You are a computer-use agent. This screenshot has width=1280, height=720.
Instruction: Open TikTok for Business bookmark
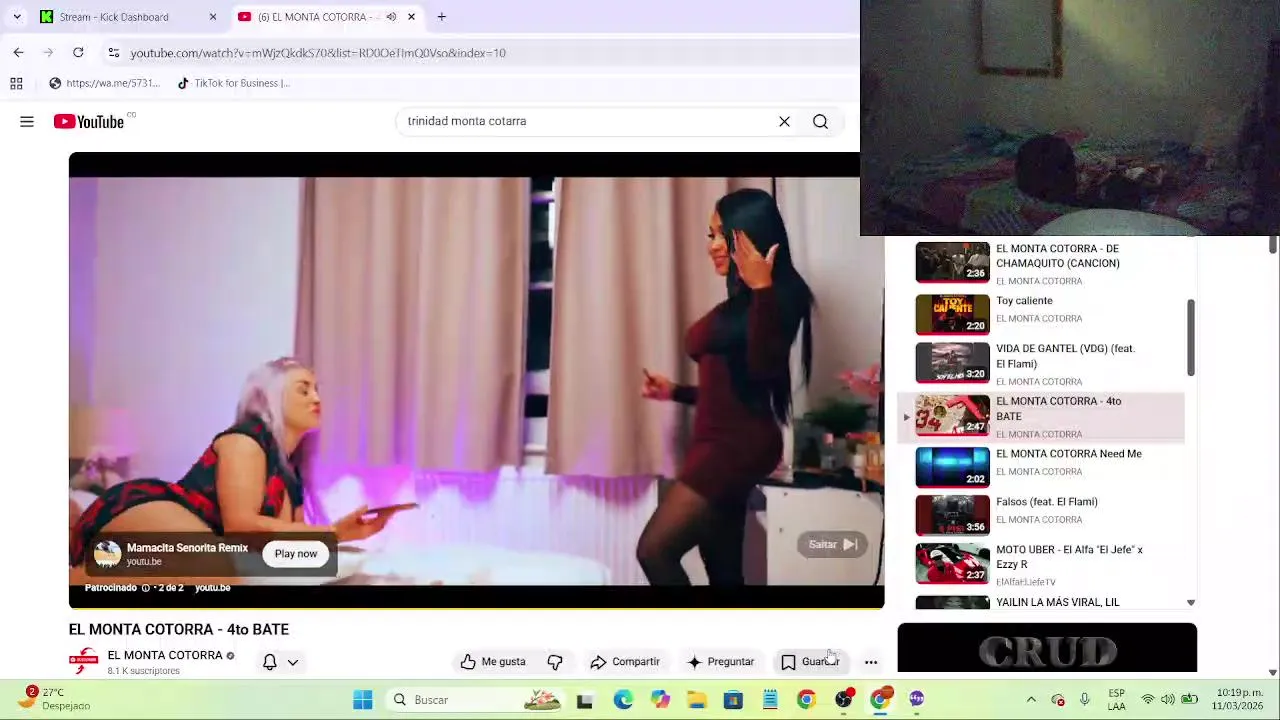[233, 83]
